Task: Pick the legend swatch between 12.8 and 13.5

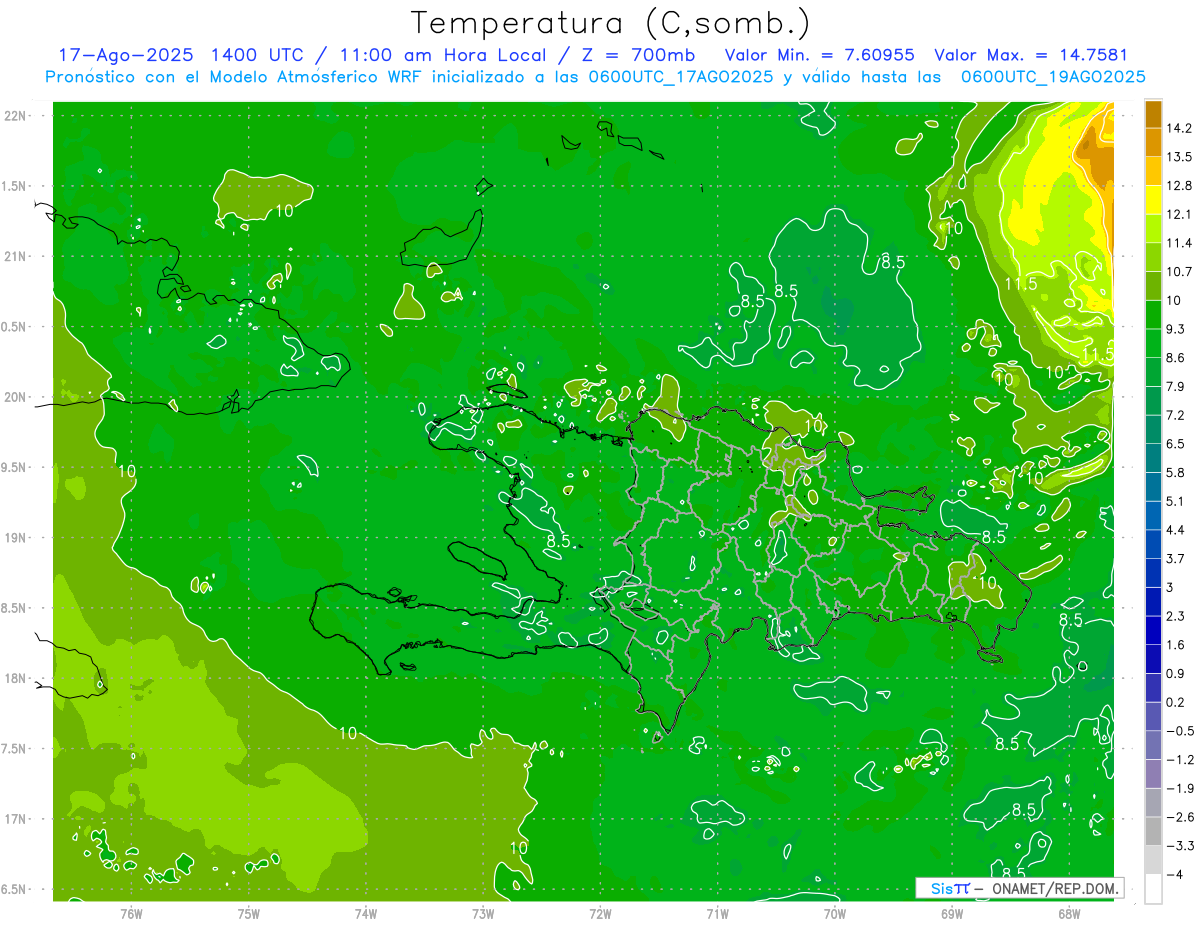Action: 1153,171
